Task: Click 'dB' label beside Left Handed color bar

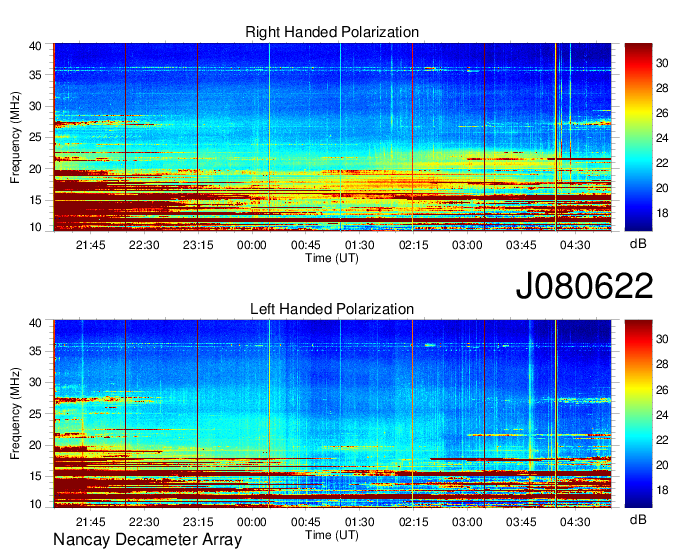Action: (x=638, y=519)
